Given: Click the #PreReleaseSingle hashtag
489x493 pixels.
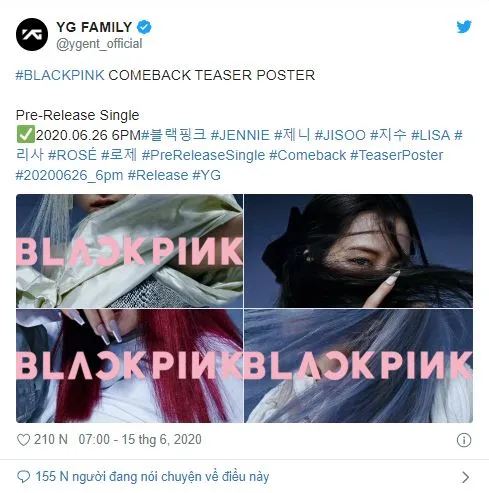Looking at the screenshot, I should click(x=203, y=155).
